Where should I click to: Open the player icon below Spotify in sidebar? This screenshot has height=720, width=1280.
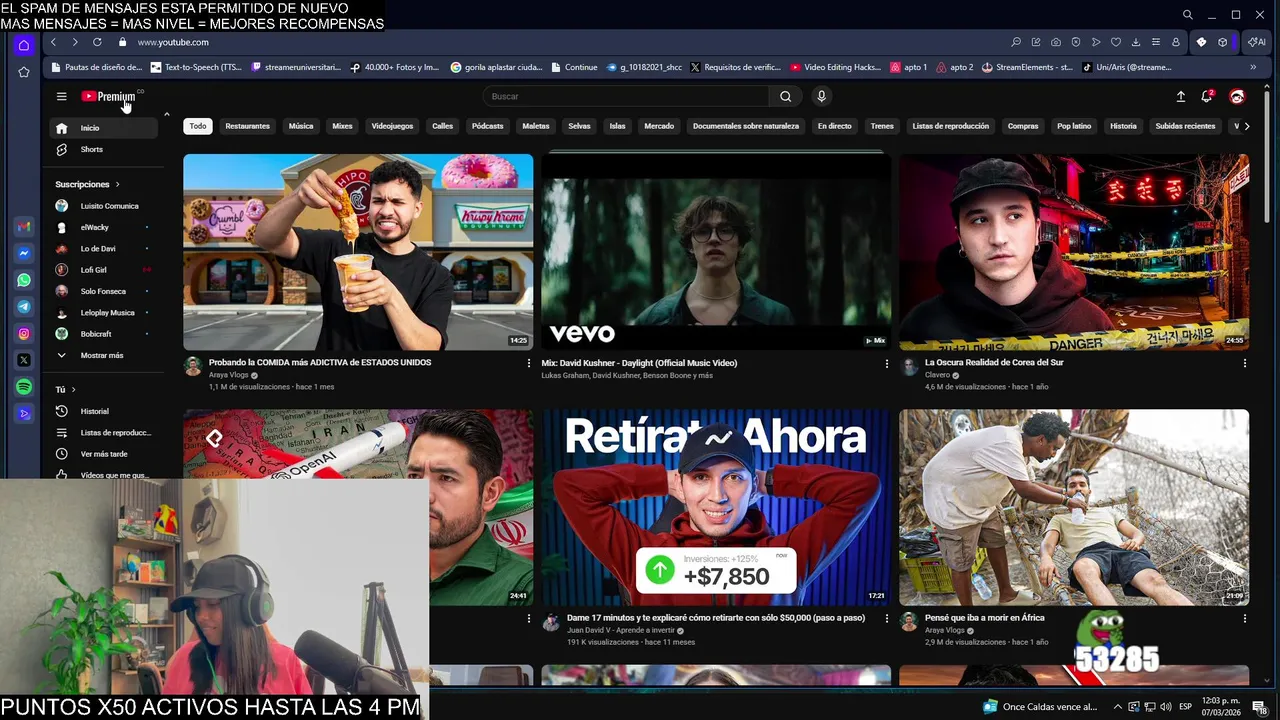[x=24, y=413]
